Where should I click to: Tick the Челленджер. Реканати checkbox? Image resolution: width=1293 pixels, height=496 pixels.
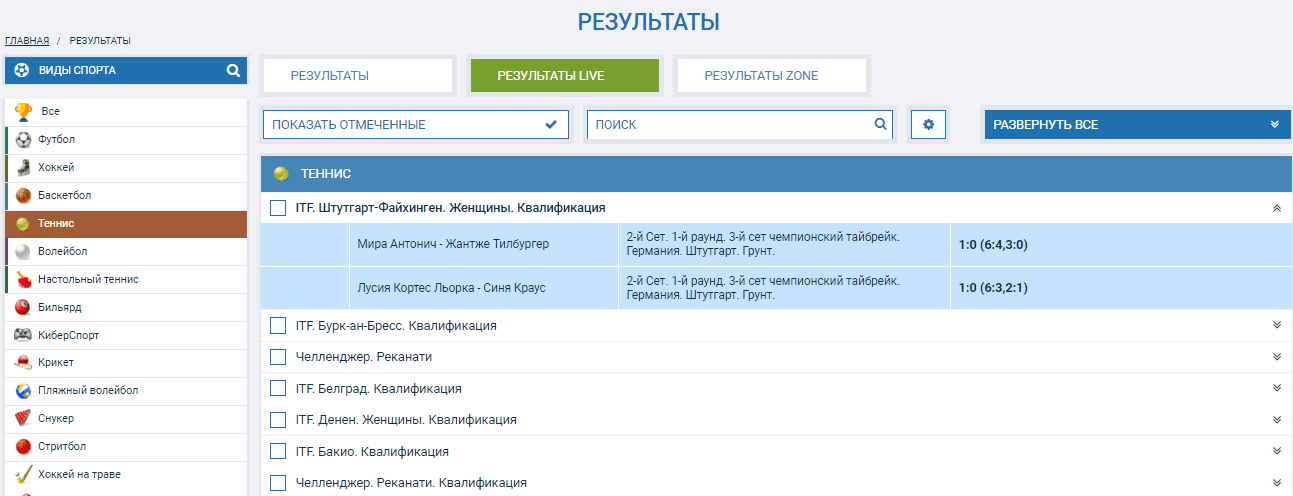click(x=278, y=357)
